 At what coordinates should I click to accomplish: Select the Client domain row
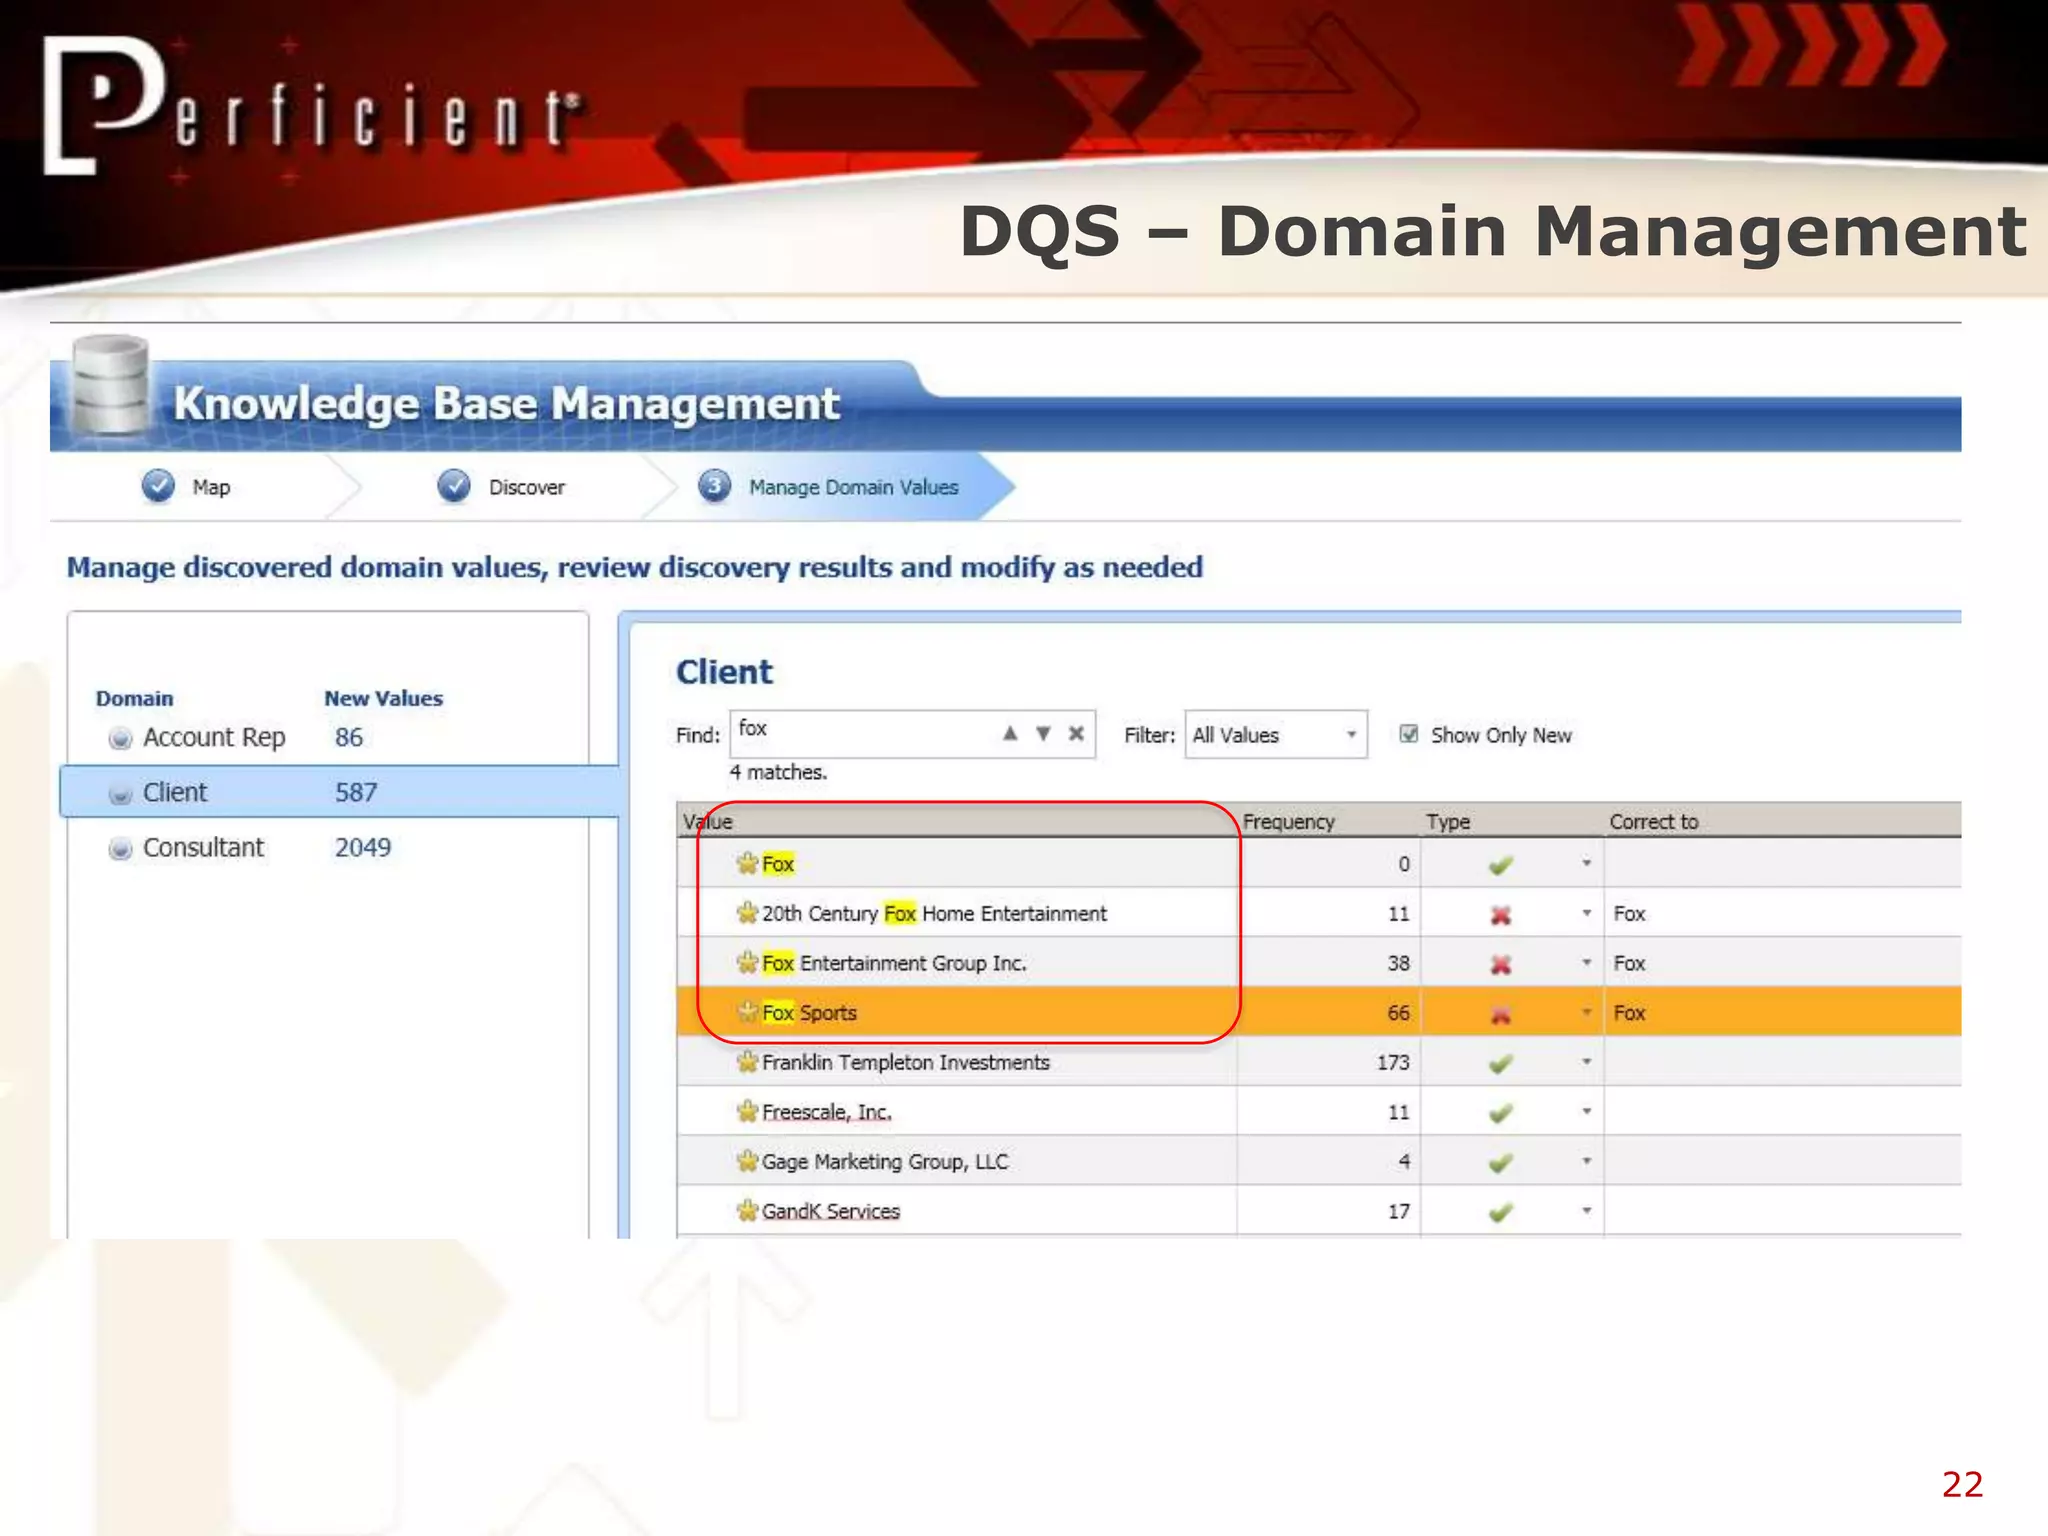340,792
